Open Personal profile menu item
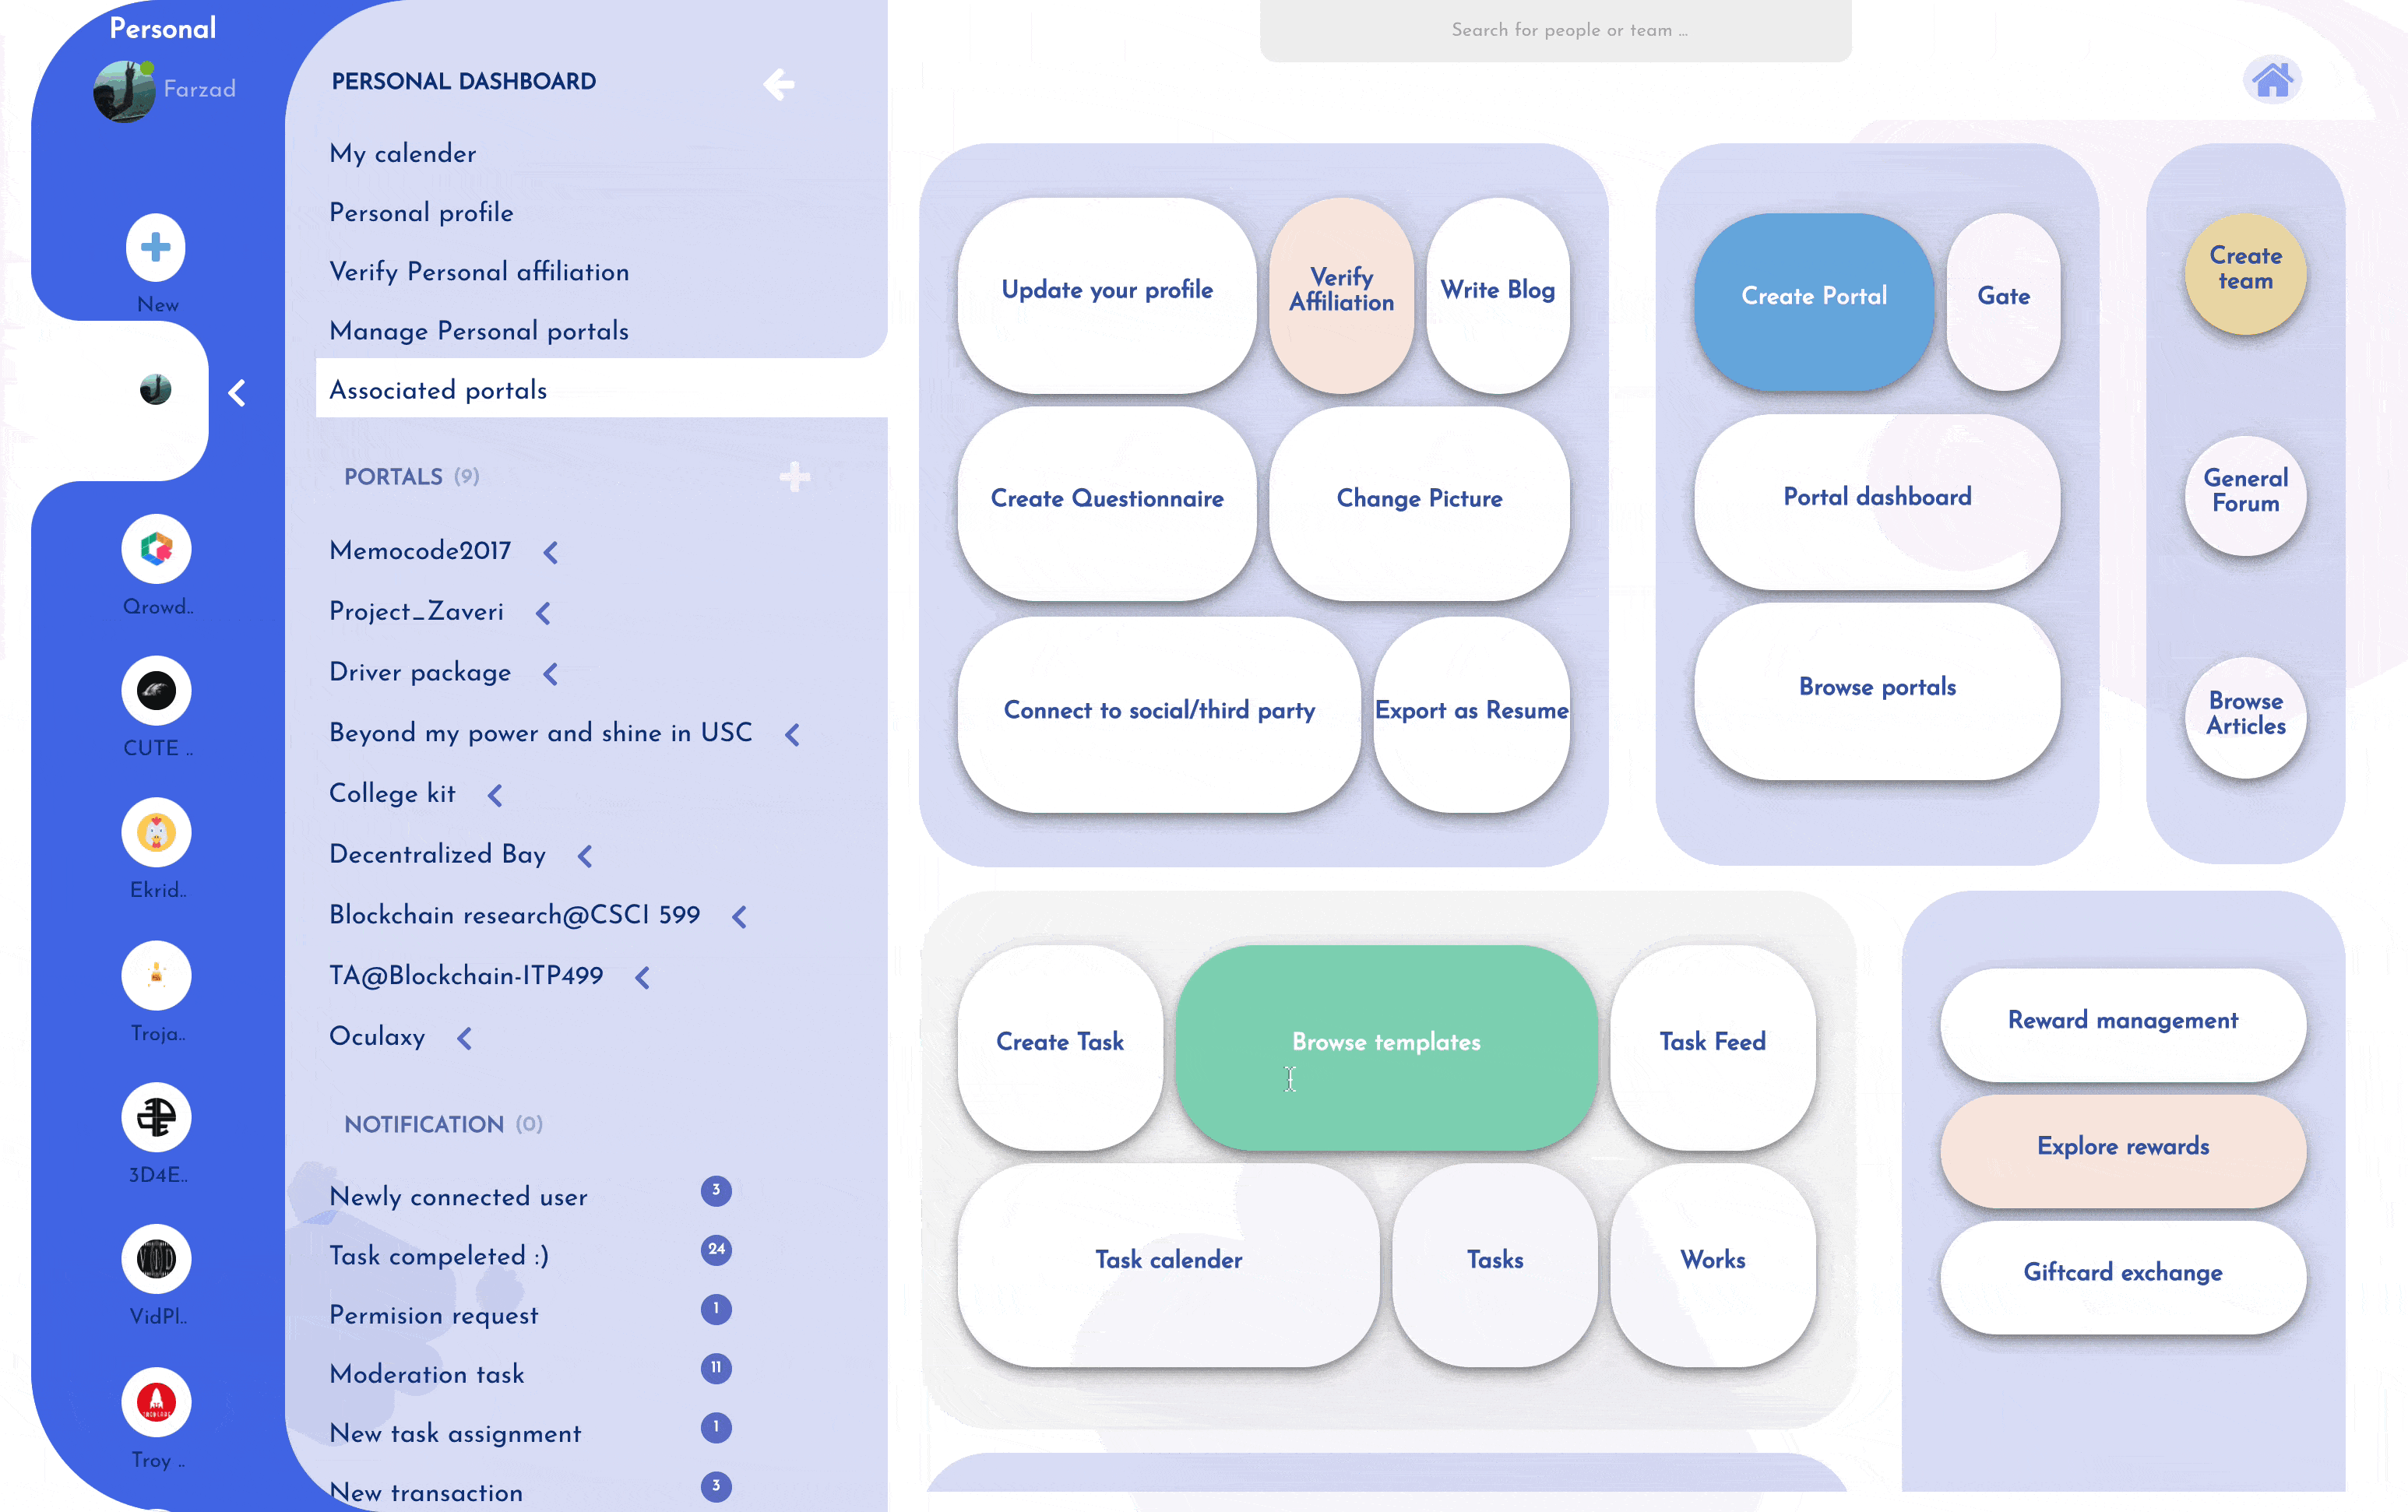 421,213
